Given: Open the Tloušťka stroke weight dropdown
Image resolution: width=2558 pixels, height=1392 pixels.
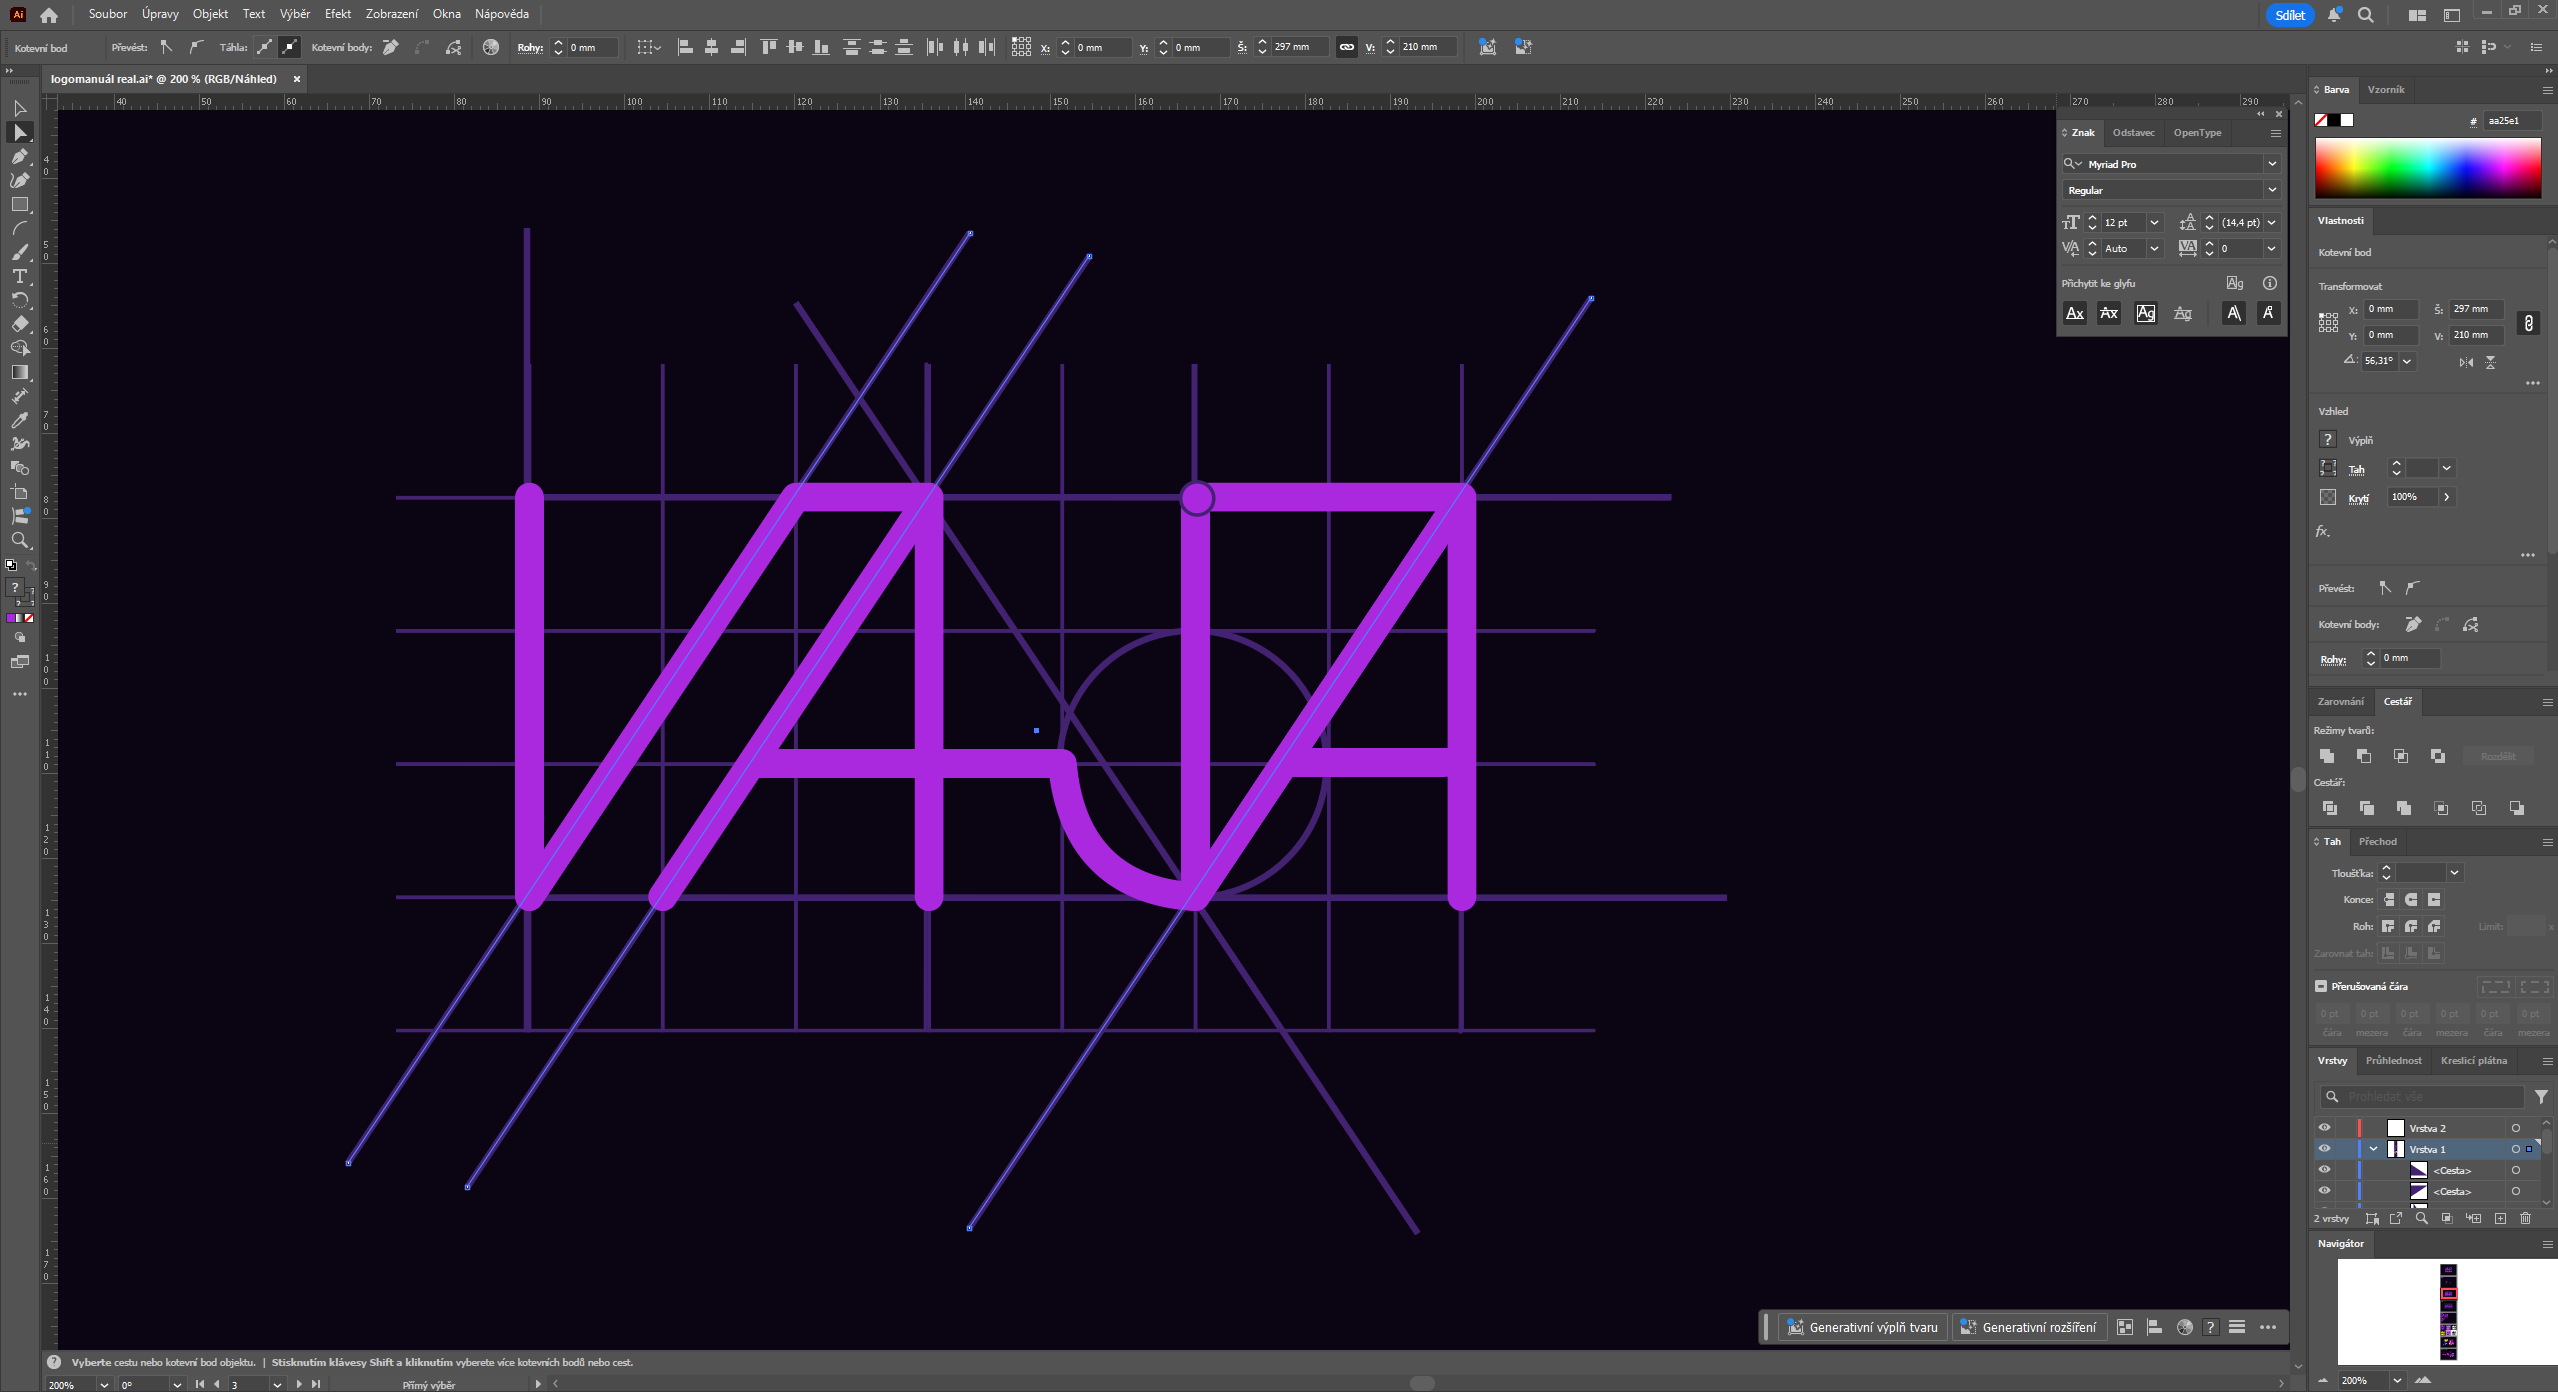Looking at the screenshot, I should [x=2454, y=873].
